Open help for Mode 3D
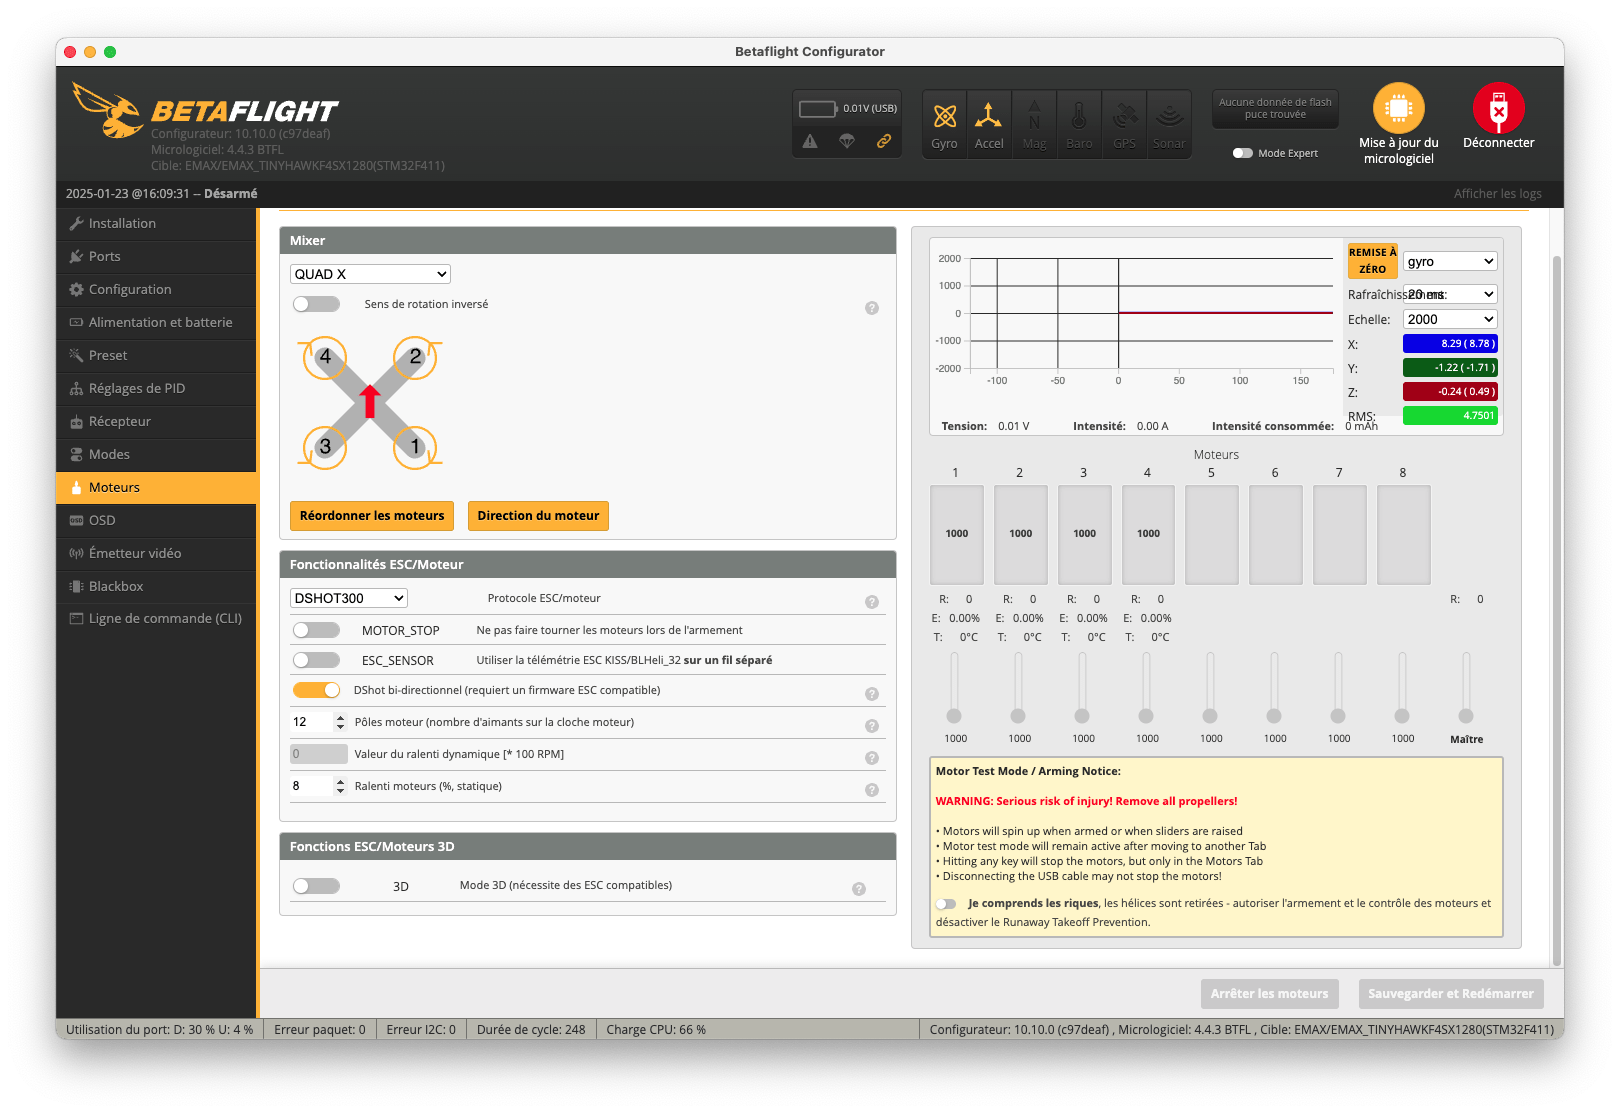1620x1113 pixels. (859, 889)
